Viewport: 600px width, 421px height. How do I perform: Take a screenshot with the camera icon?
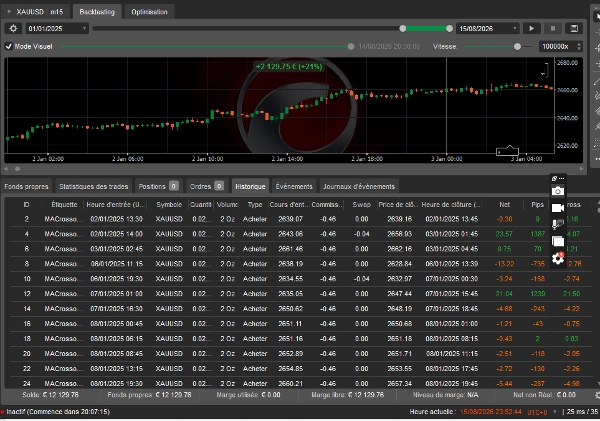coord(558,191)
